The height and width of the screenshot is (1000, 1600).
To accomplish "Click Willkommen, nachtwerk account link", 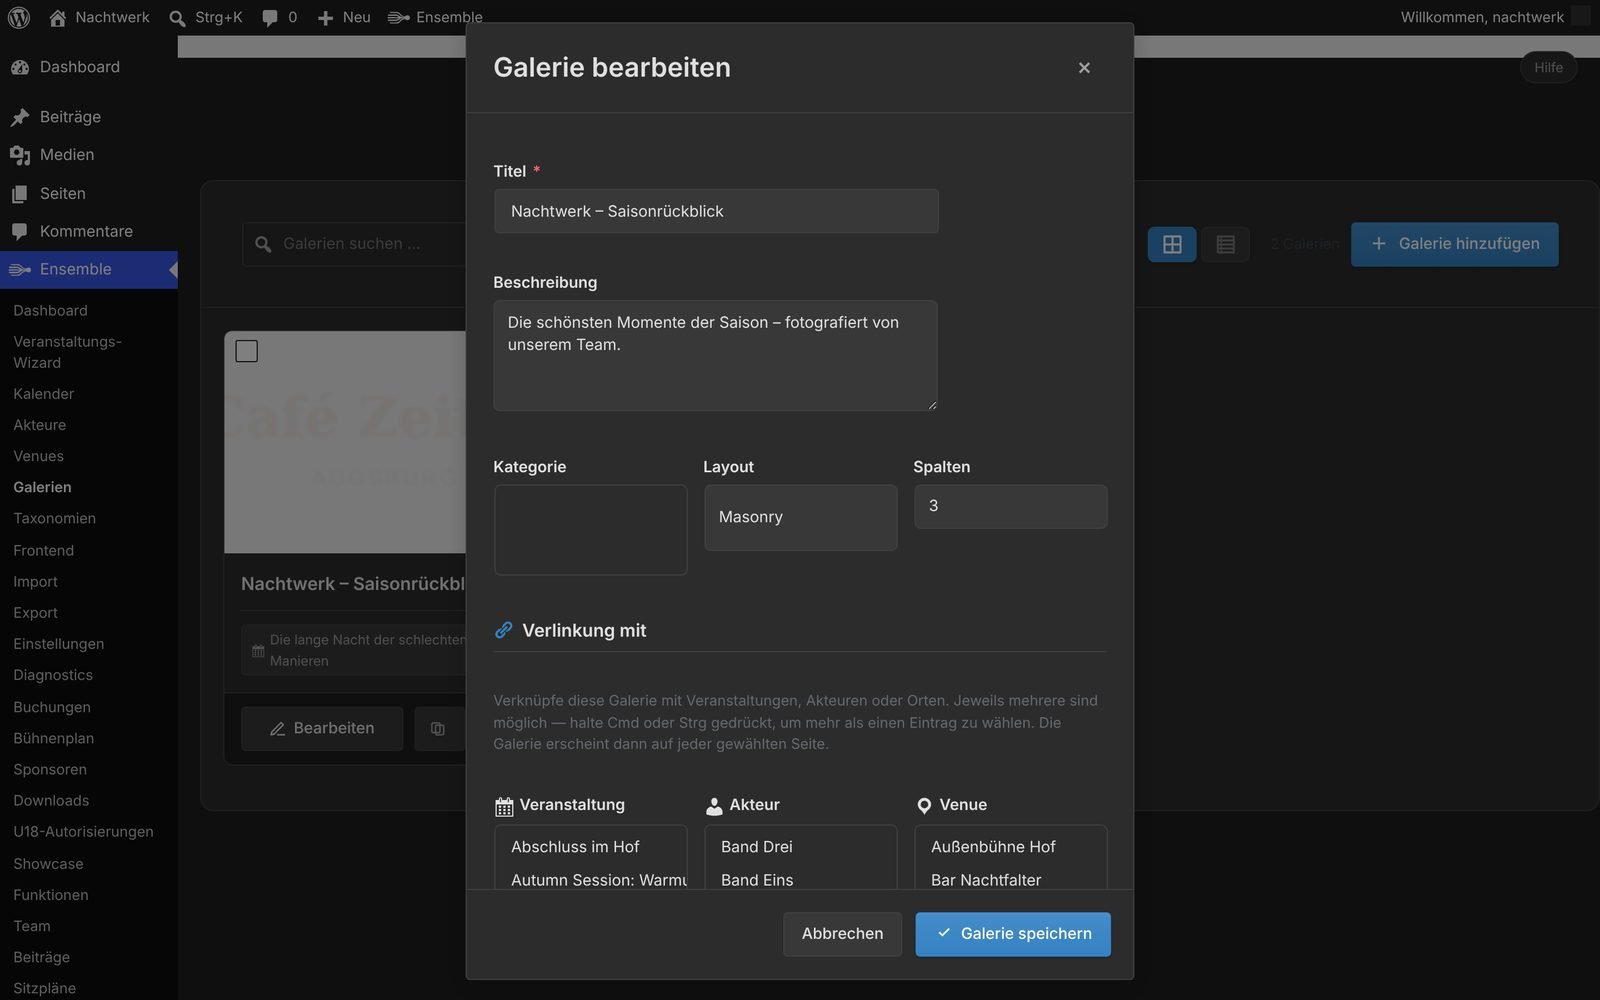I will [x=1482, y=17].
